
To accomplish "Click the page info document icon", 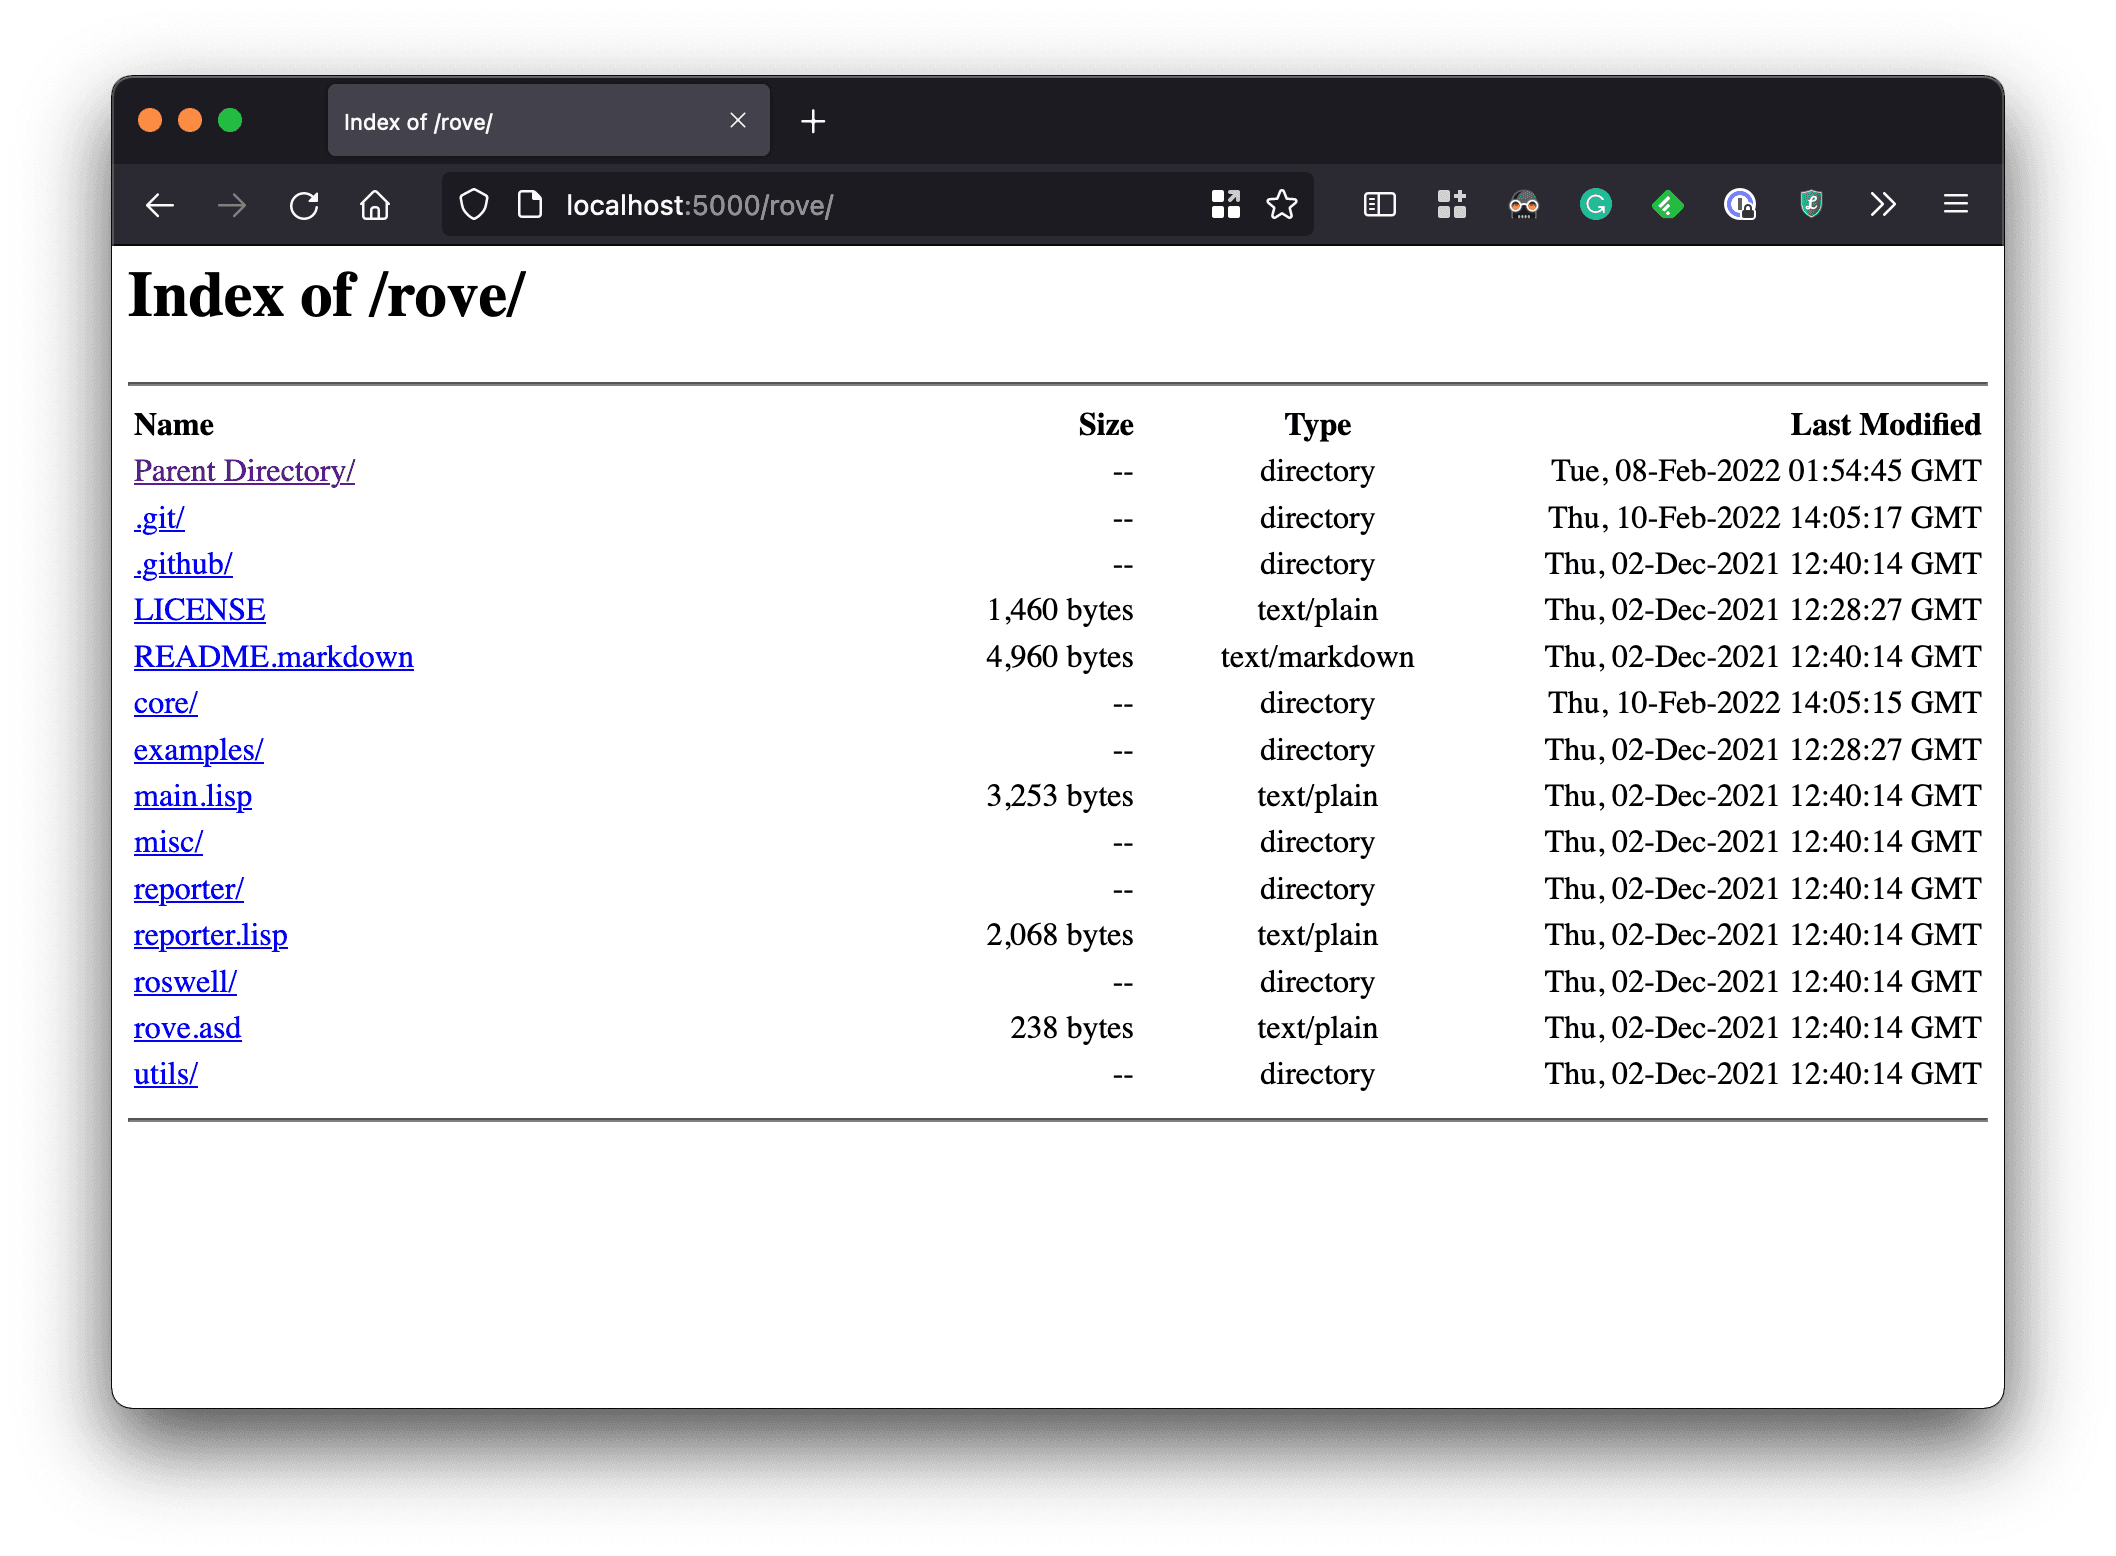I will click(530, 205).
